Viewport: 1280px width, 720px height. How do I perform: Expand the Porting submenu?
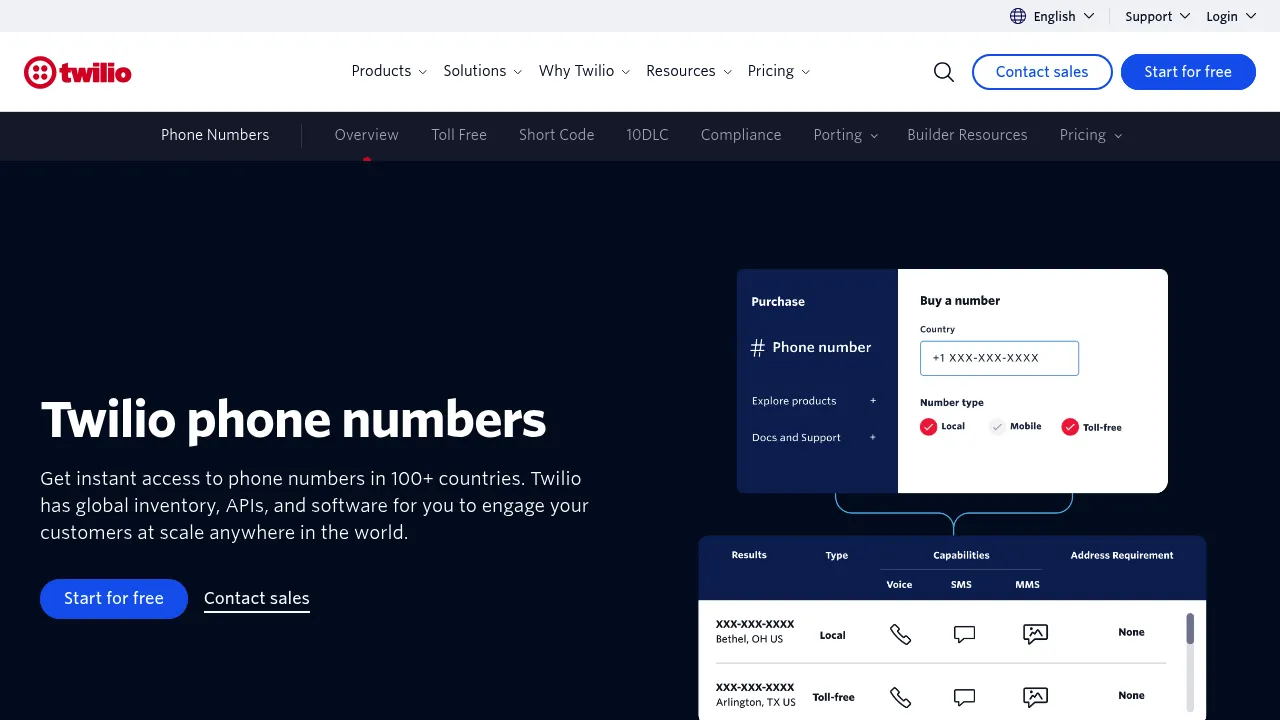(846, 135)
